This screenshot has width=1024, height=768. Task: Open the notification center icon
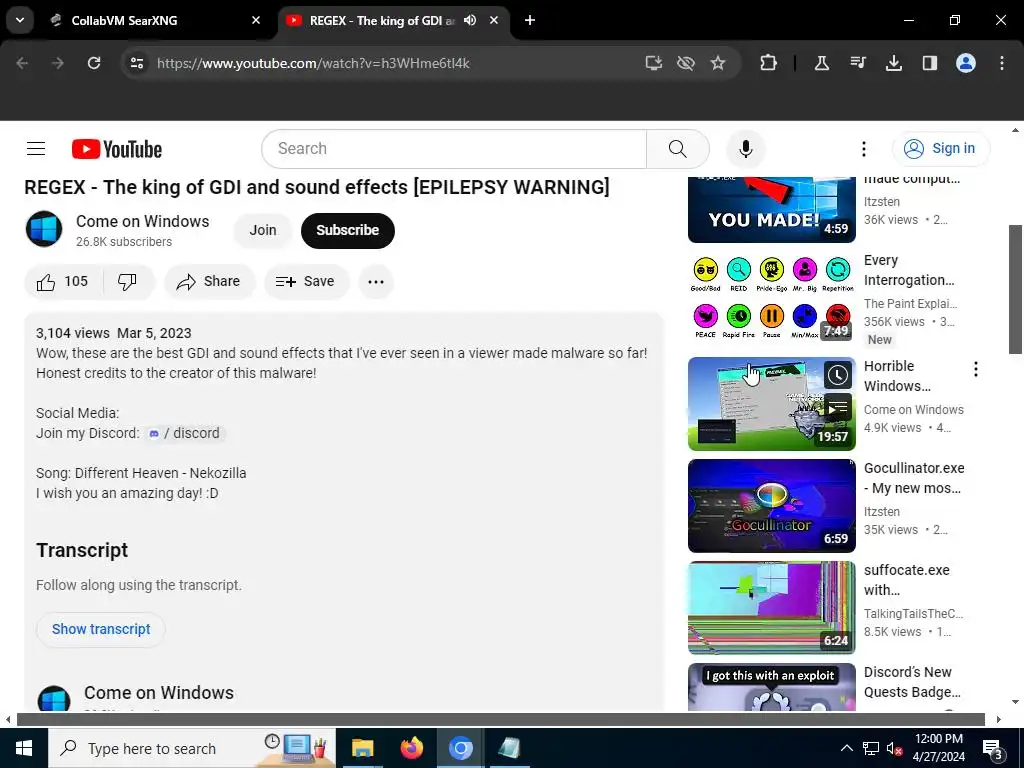click(x=993, y=748)
